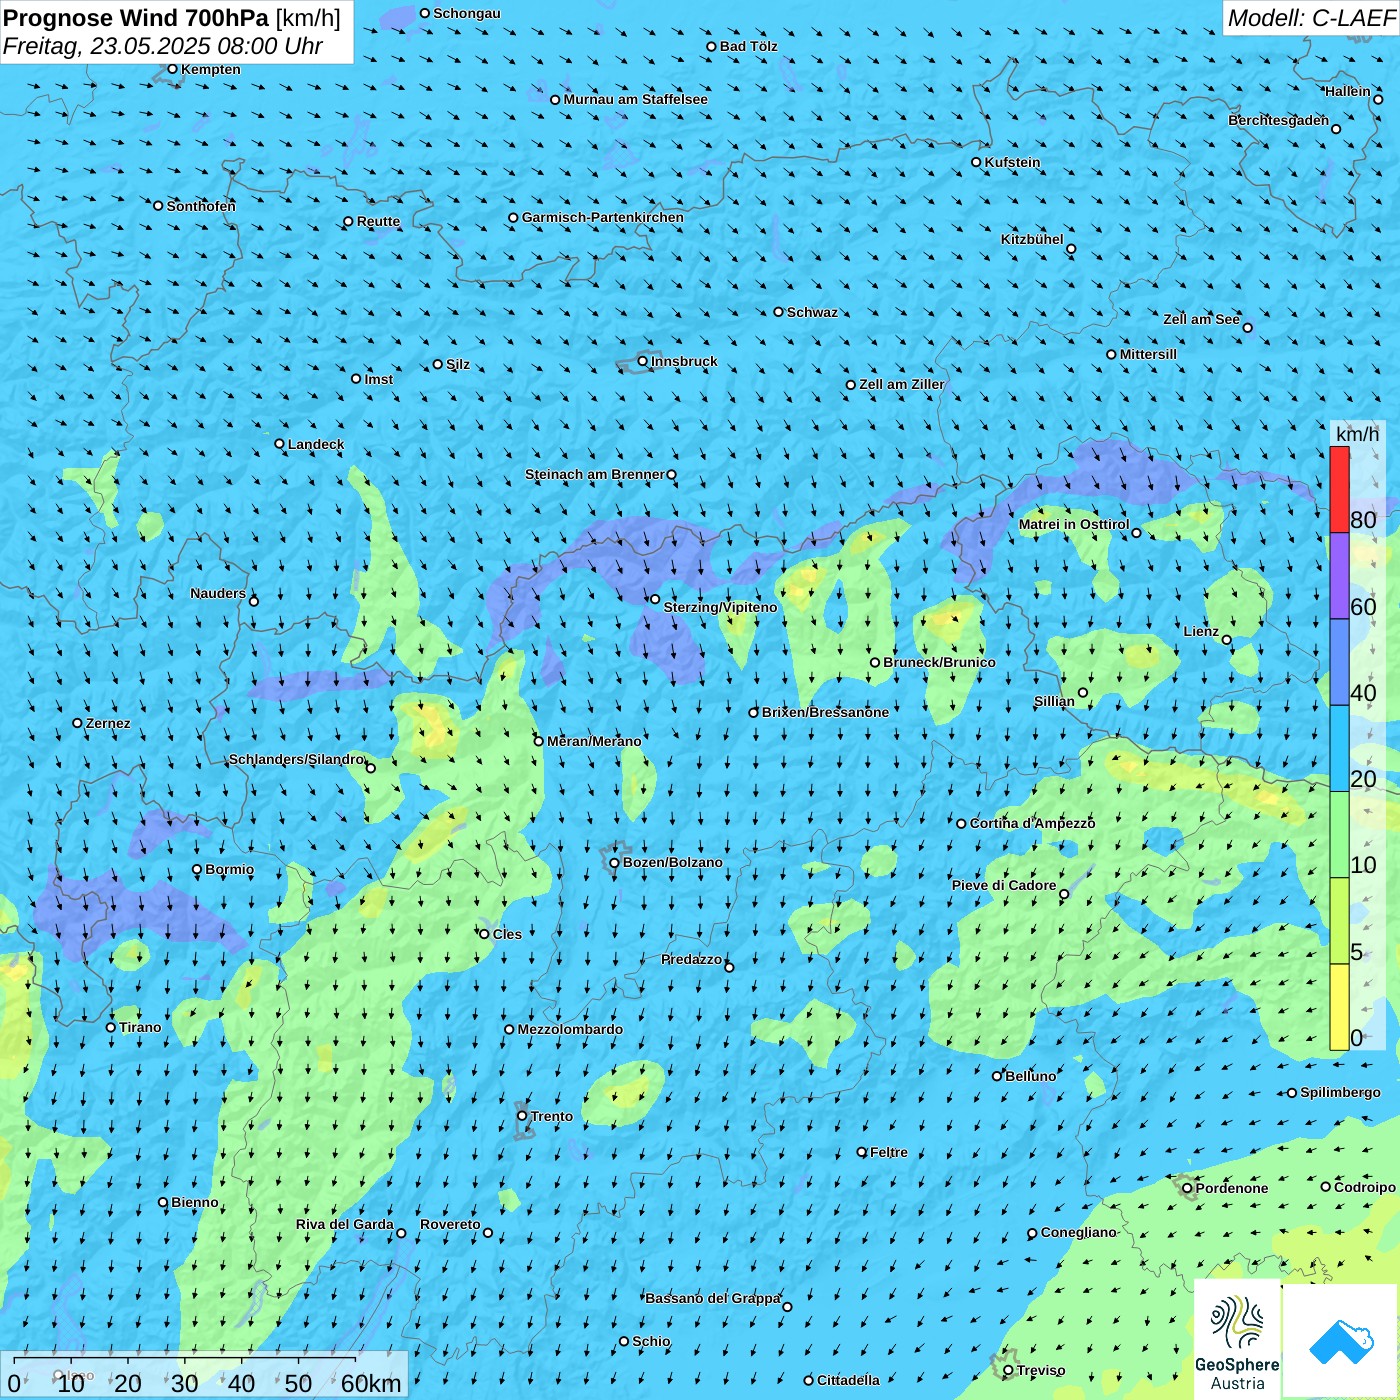Click the 'Meran/Merano' label

coord(594,741)
